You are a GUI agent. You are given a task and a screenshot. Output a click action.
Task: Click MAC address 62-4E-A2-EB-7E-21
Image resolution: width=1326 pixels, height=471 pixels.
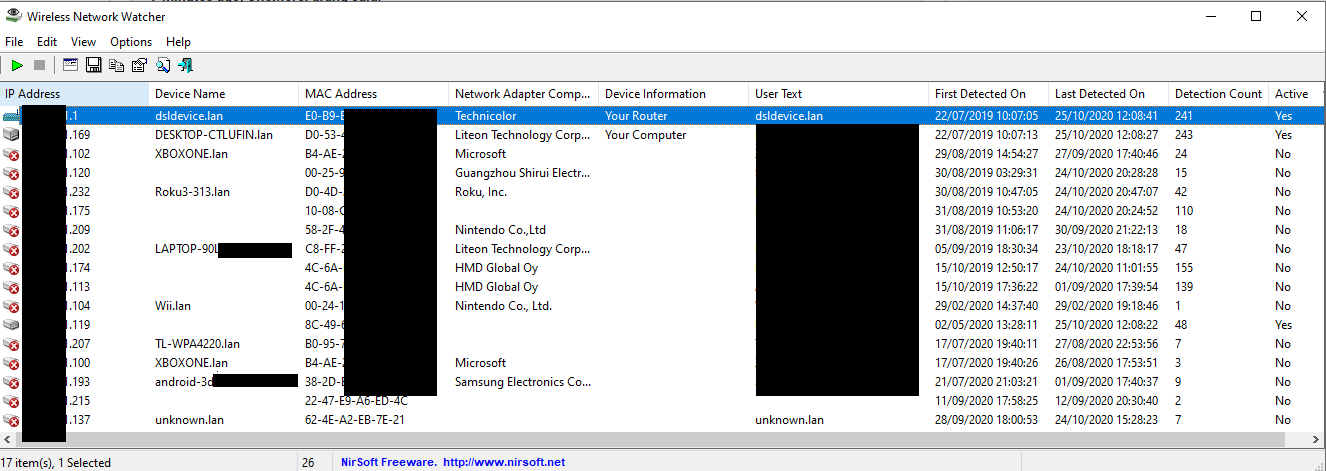point(355,420)
